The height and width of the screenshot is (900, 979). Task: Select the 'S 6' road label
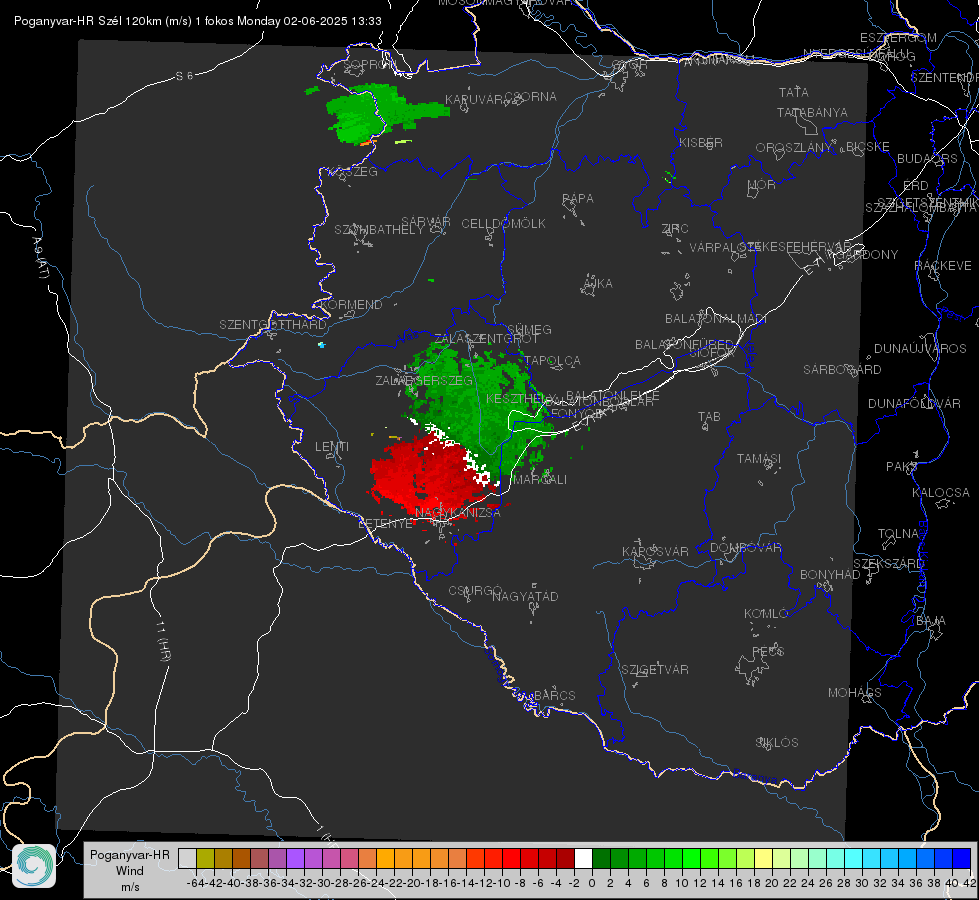pyautogui.click(x=184, y=76)
